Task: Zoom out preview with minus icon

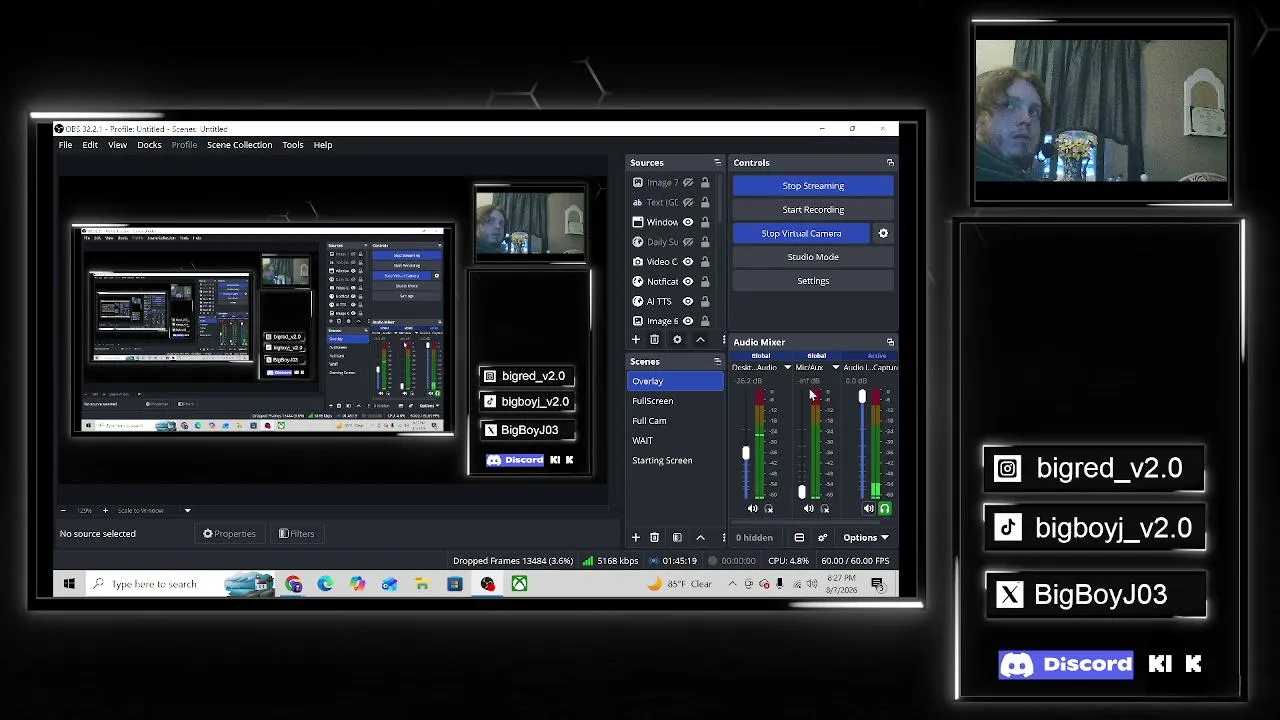Action: 63,511
